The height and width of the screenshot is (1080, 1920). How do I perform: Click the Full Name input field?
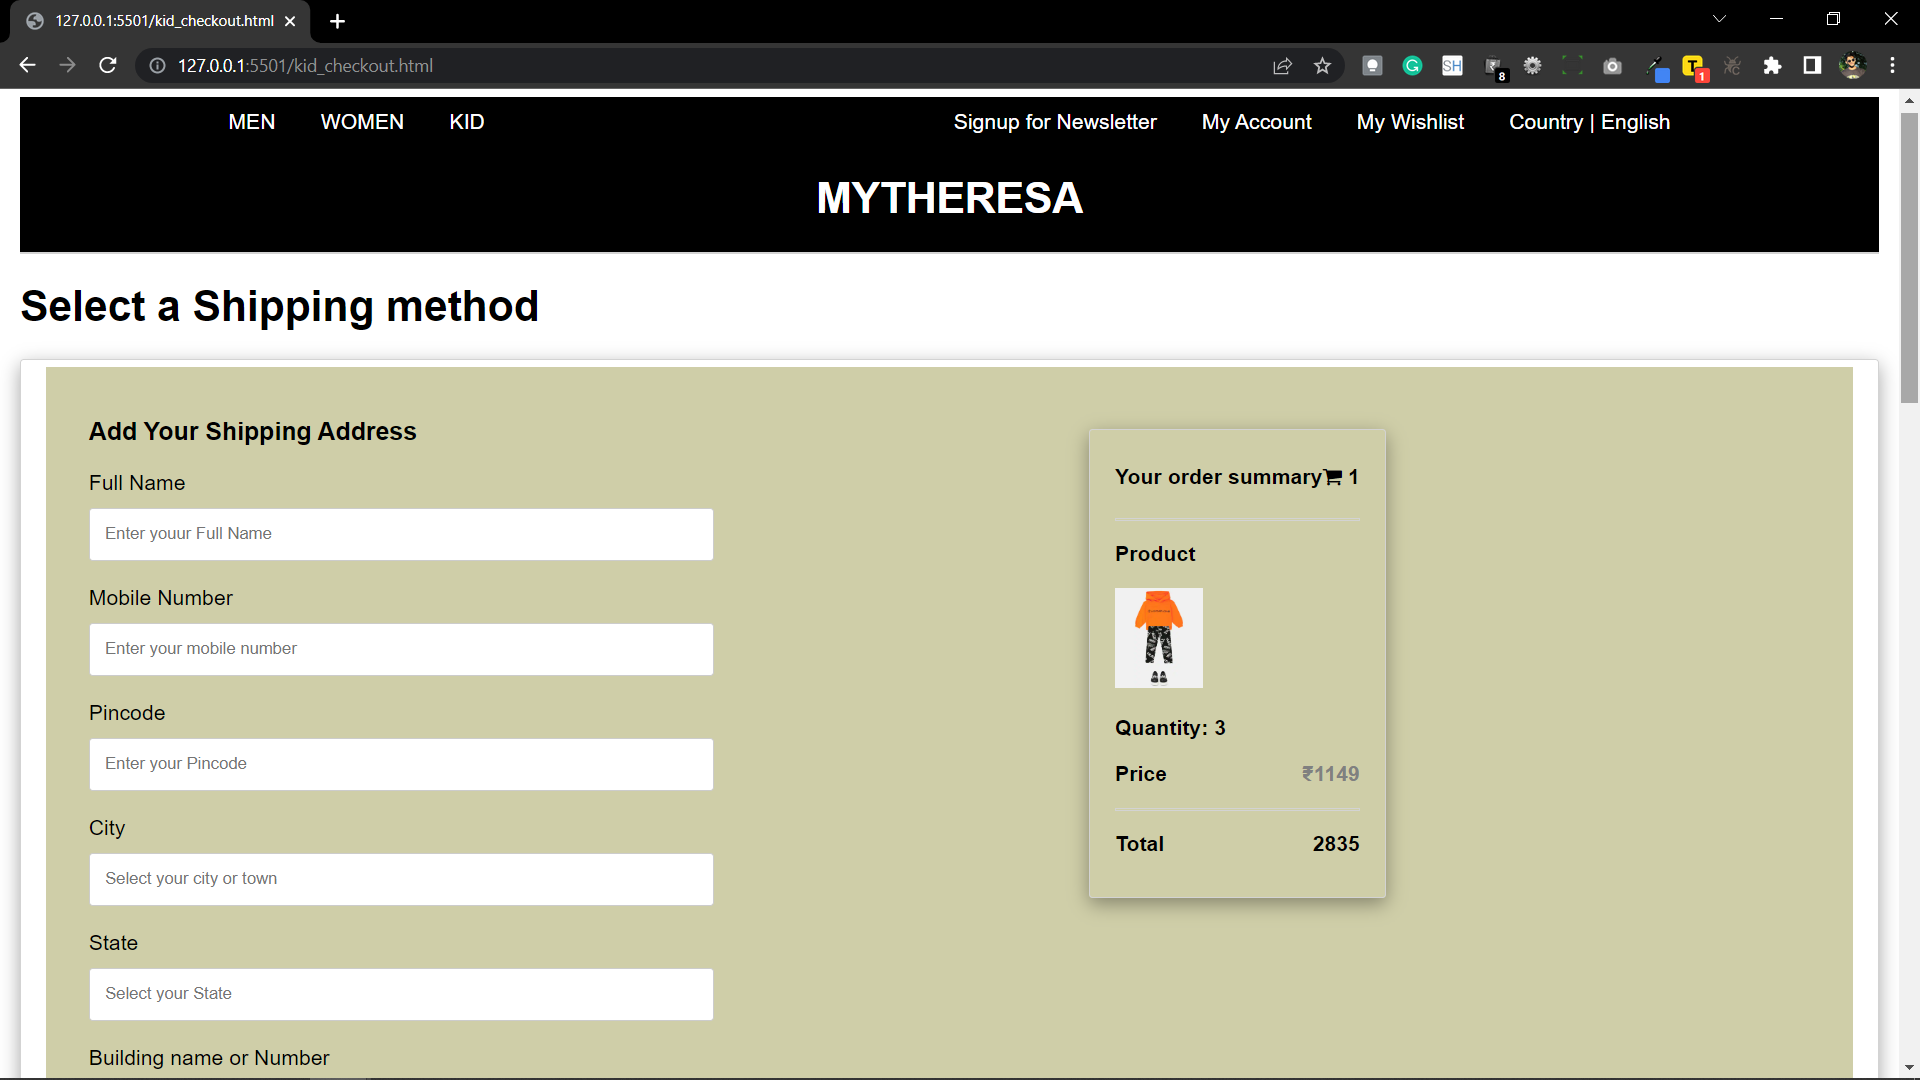tap(401, 534)
